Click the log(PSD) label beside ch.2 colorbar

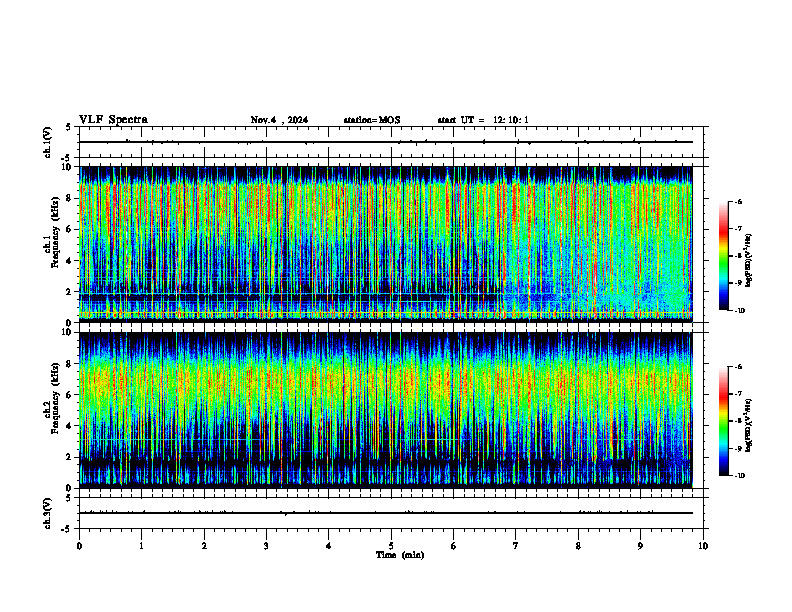pos(749,424)
